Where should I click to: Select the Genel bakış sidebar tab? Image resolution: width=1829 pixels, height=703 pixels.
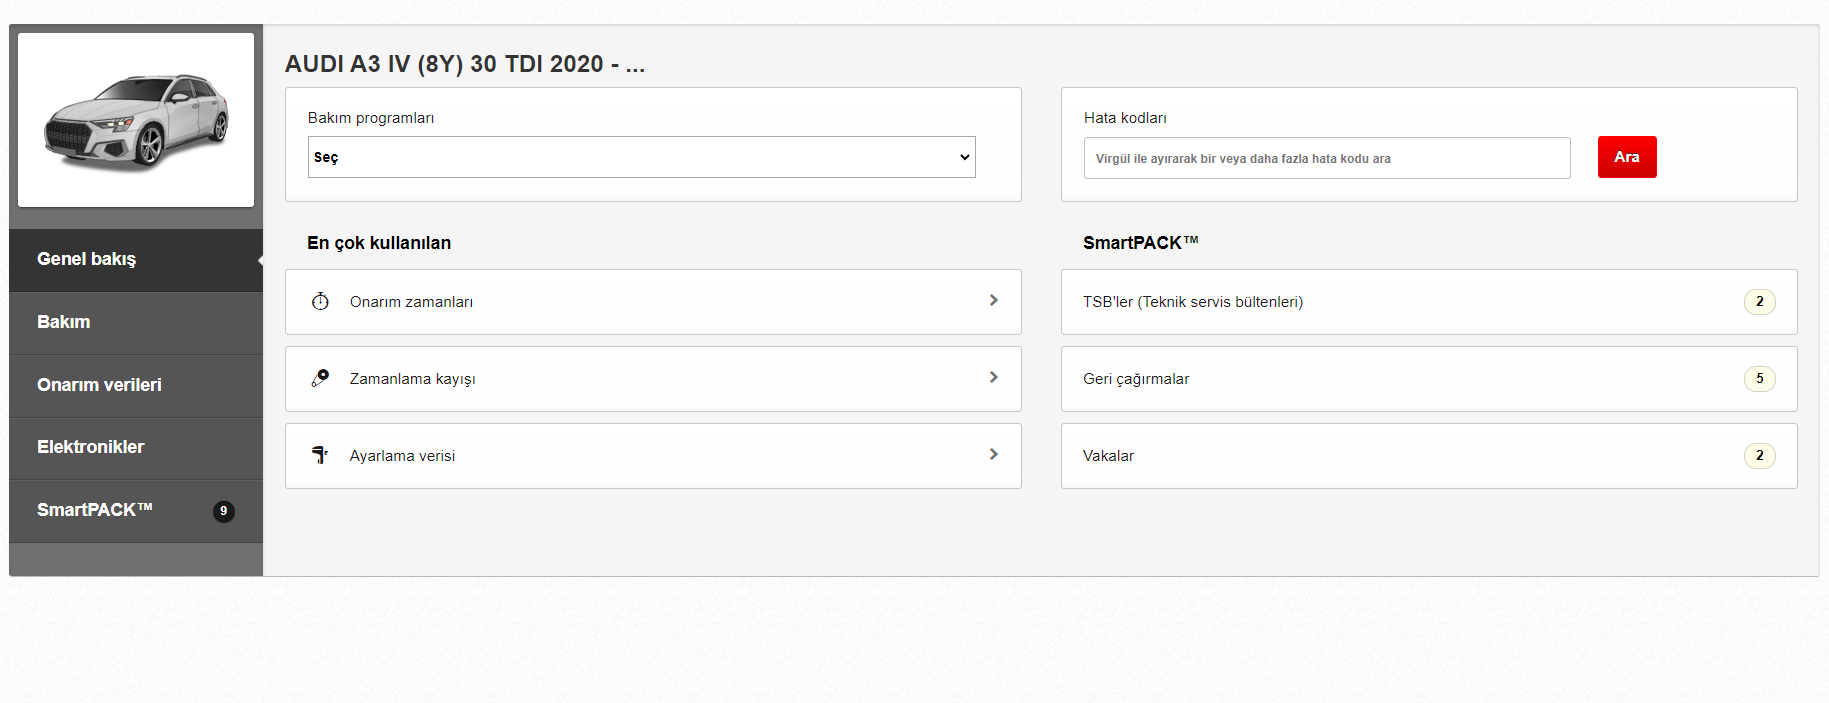click(136, 260)
